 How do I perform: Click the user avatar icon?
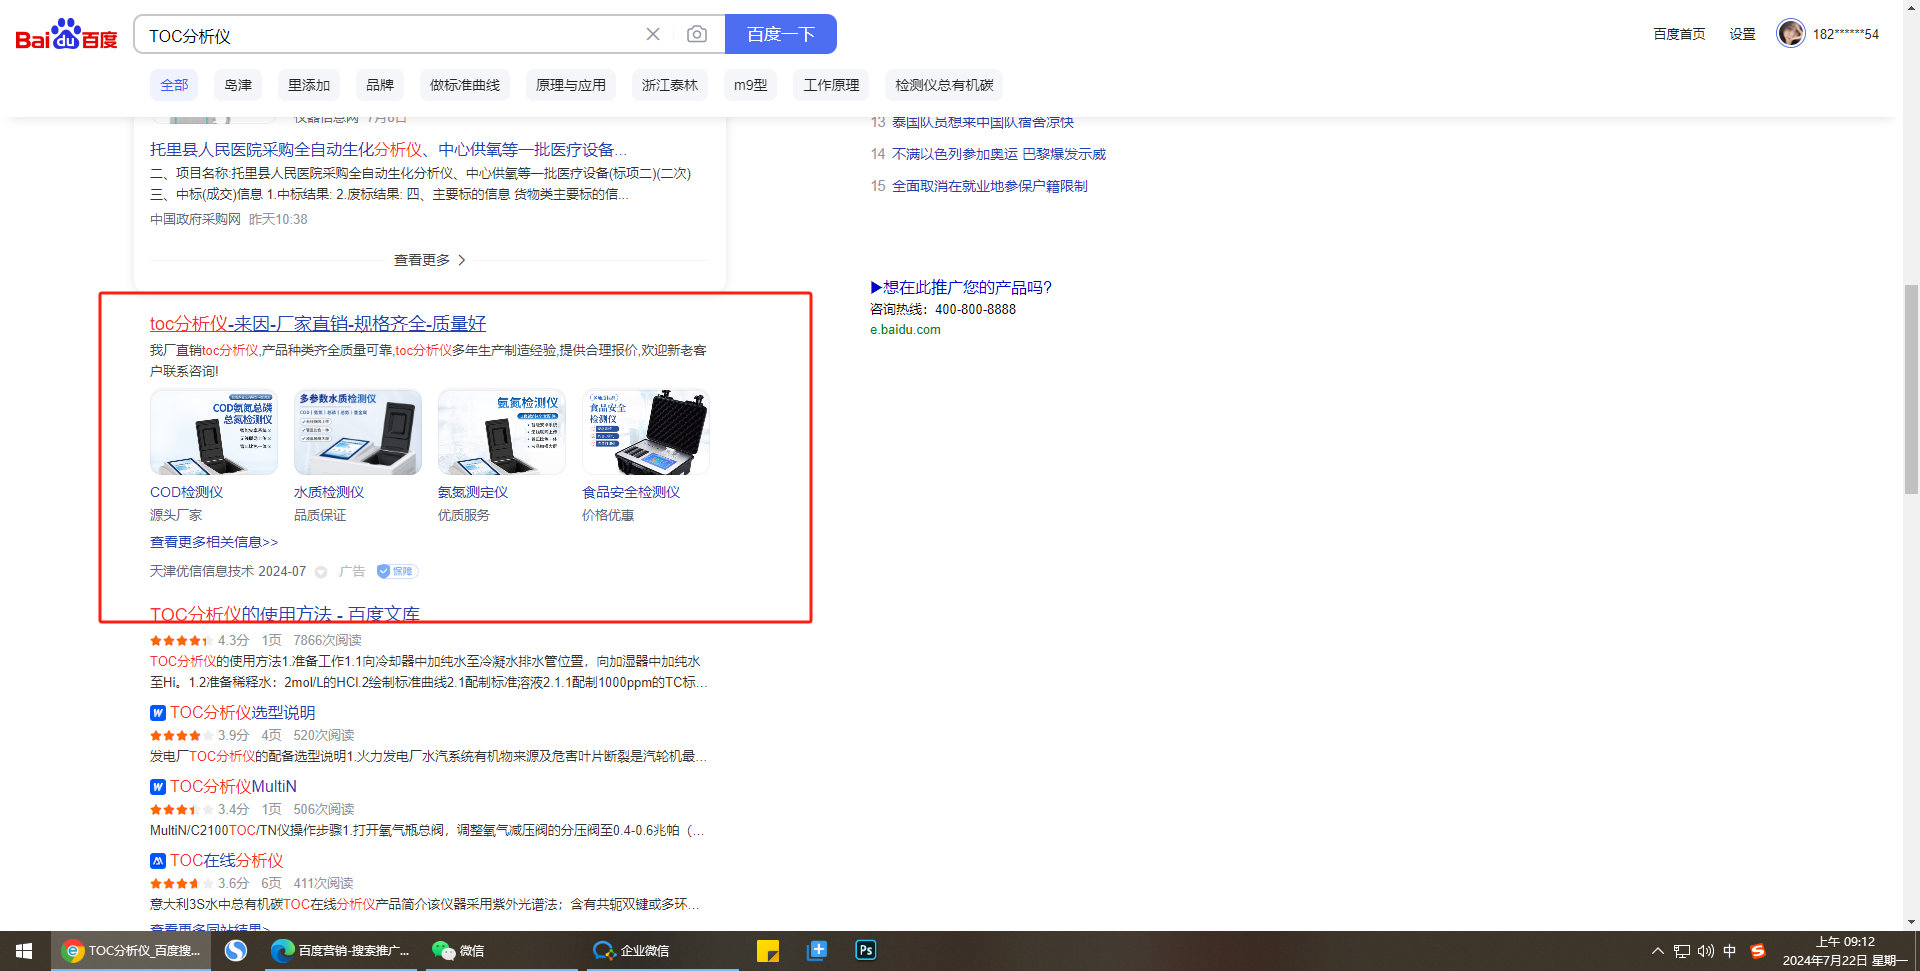point(1790,33)
